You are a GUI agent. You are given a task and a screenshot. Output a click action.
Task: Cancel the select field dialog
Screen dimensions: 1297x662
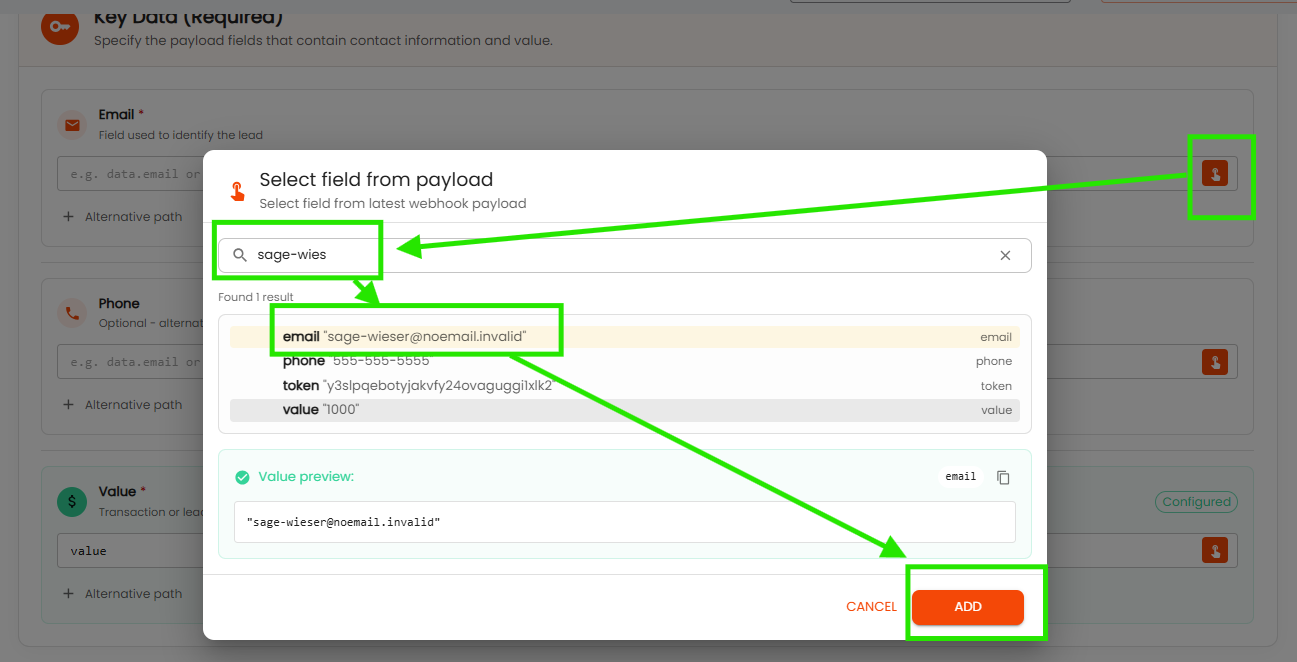pos(871,607)
